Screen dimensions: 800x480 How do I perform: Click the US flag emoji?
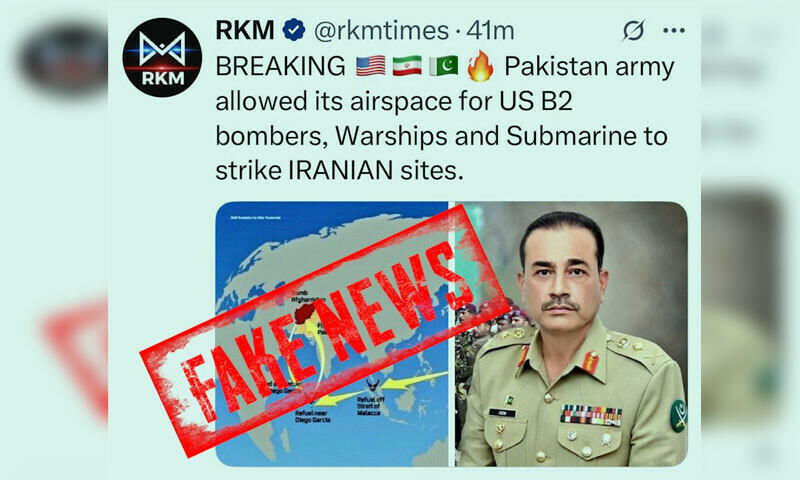(370, 66)
